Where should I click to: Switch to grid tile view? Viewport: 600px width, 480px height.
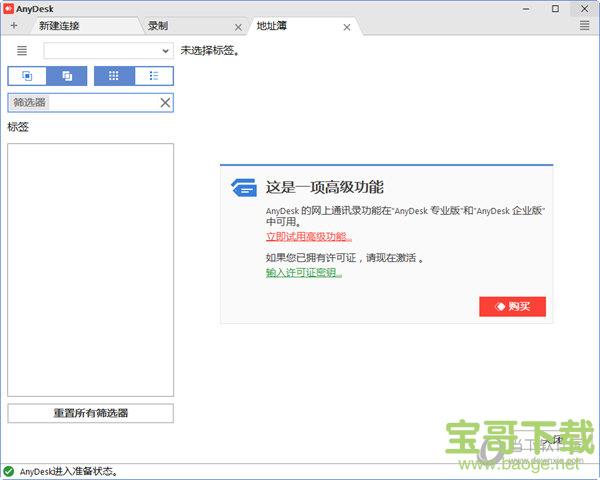pos(114,76)
